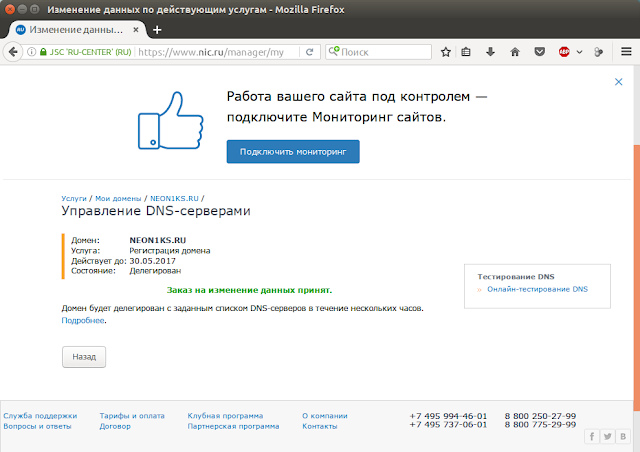Close the Изменение данны... tab
Screen dimensions: 640x452
point(136,30)
